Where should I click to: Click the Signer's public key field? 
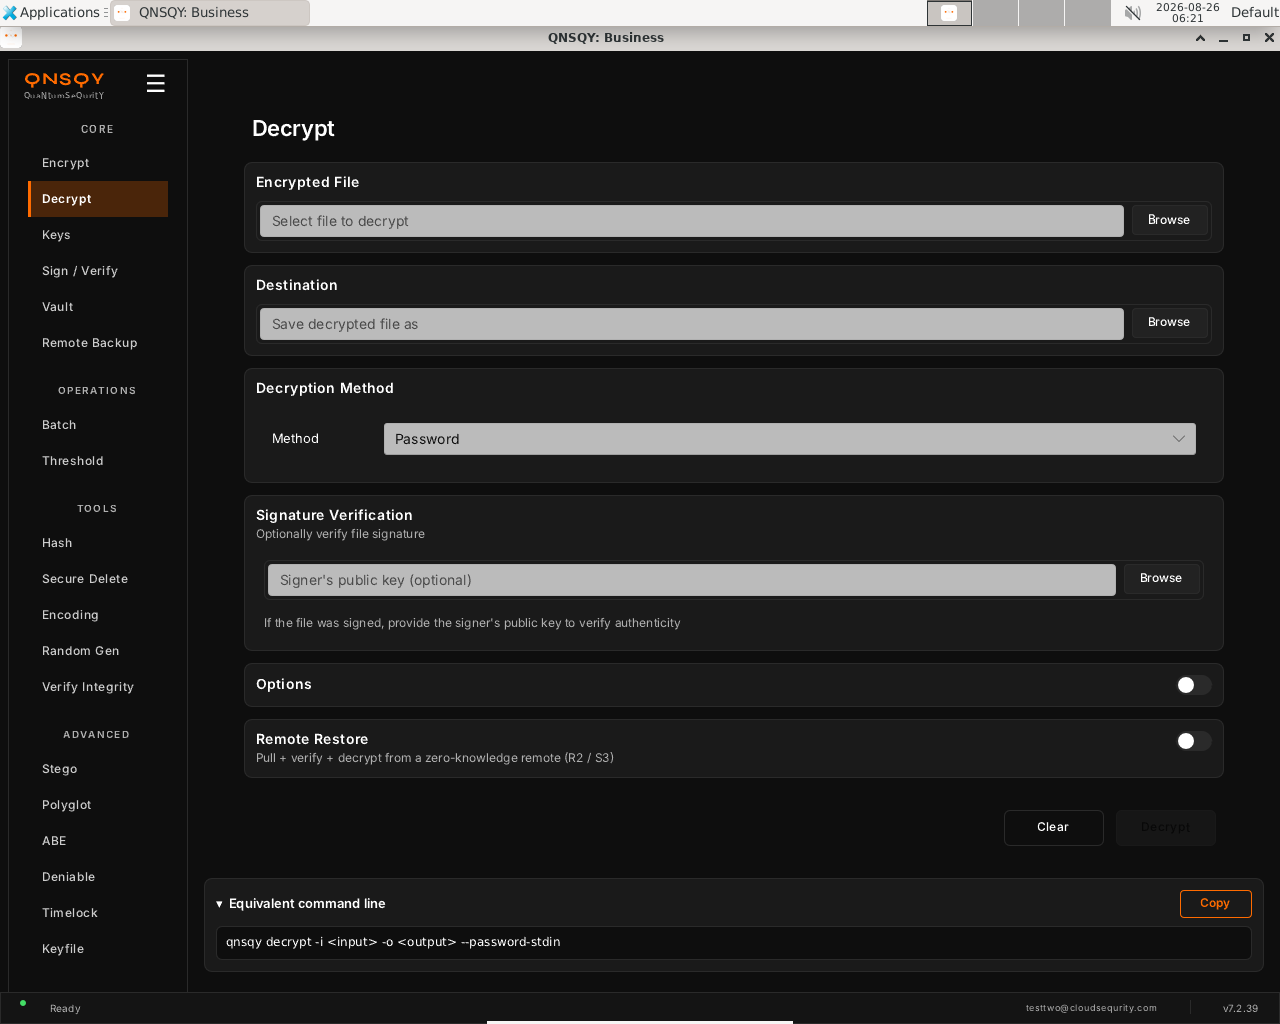coord(692,580)
